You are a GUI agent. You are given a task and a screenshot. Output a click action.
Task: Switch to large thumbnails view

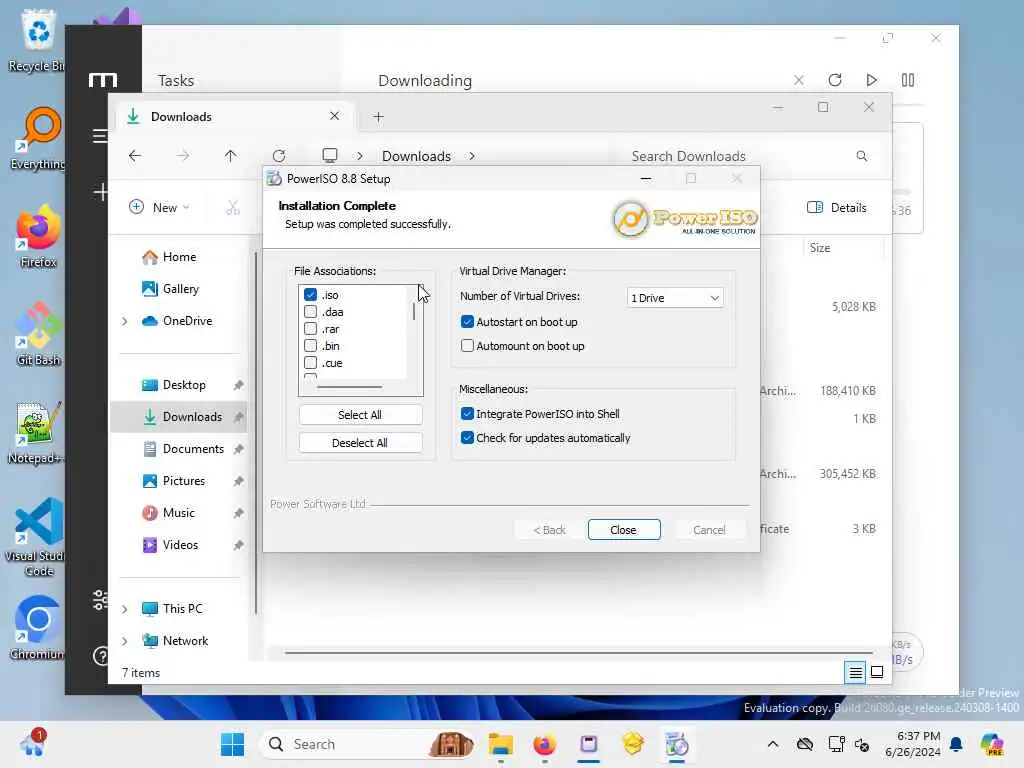click(x=877, y=672)
